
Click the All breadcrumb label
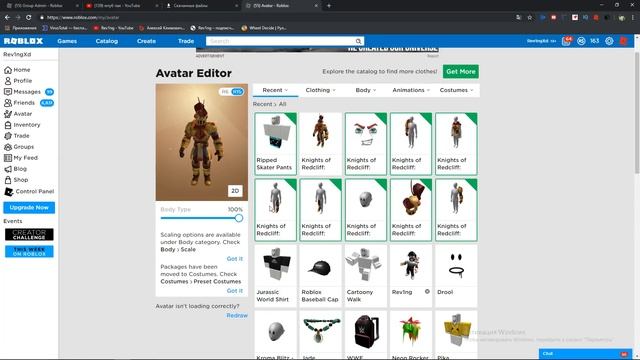(x=282, y=104)
